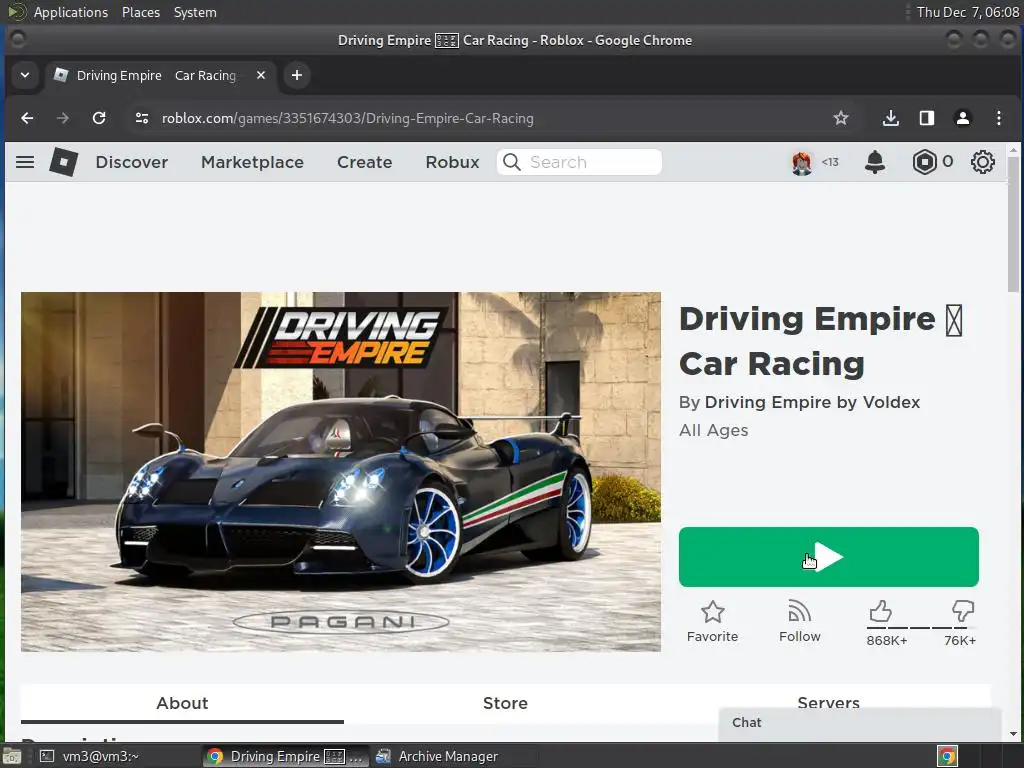Switch to the About tab

coord(182,703)
